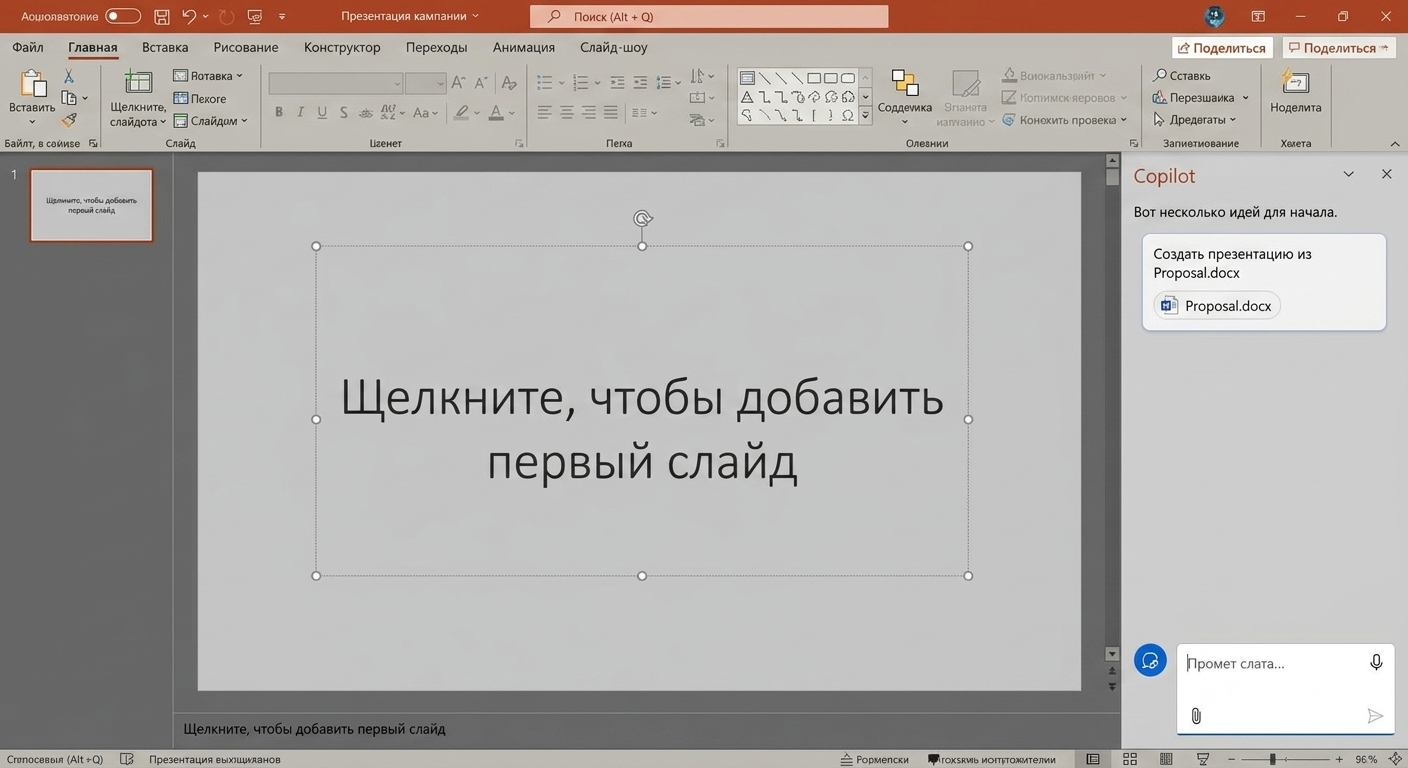Click the decrease font size icon
The height and width of the screenshot is (768, 1408).
click(x=481, y=83)
